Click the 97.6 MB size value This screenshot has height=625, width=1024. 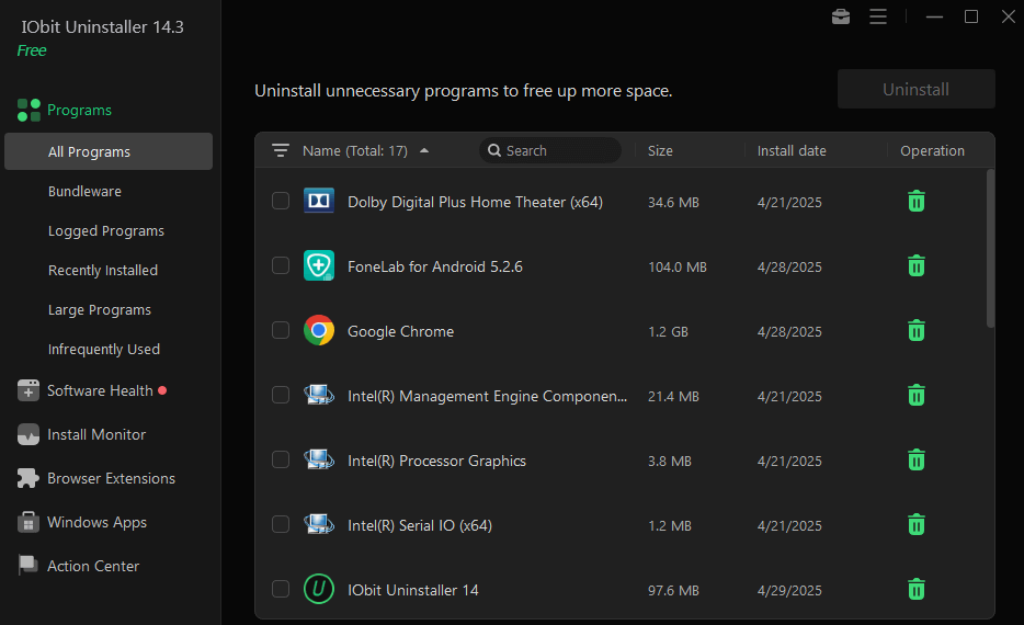point(673,590)
